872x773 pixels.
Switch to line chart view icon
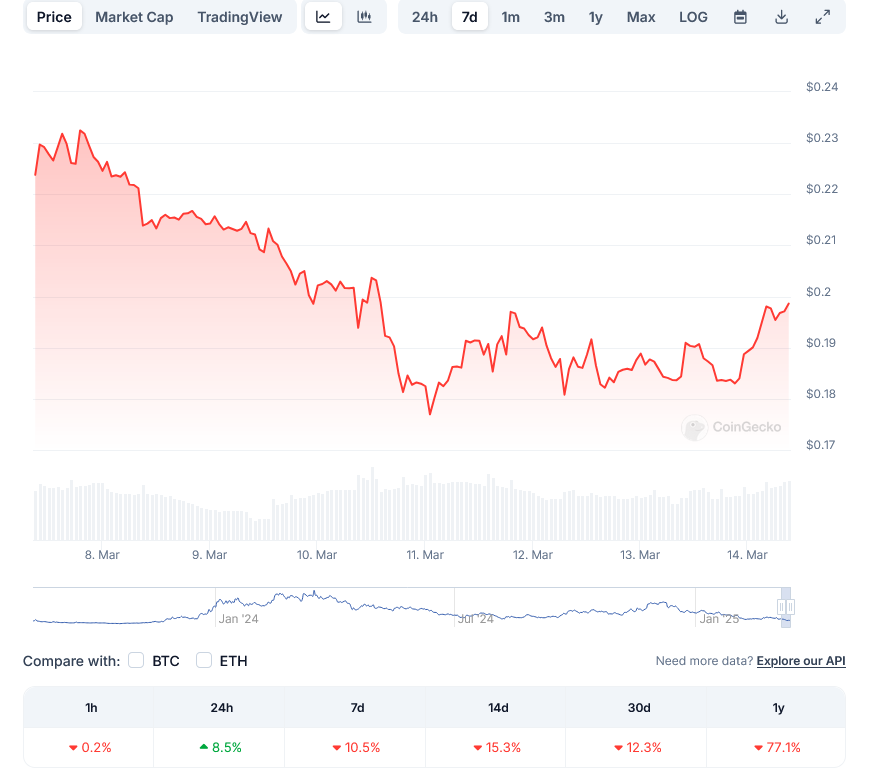click(323, 17)
